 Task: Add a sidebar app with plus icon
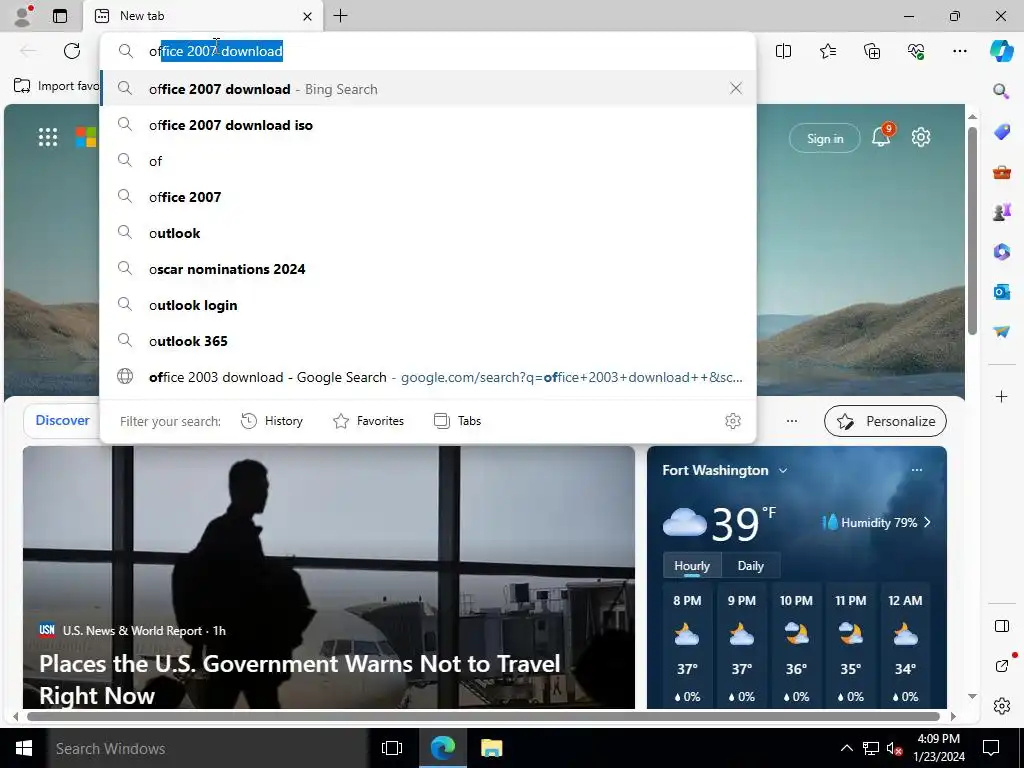pyautogui.click(x=1001, y=396)
